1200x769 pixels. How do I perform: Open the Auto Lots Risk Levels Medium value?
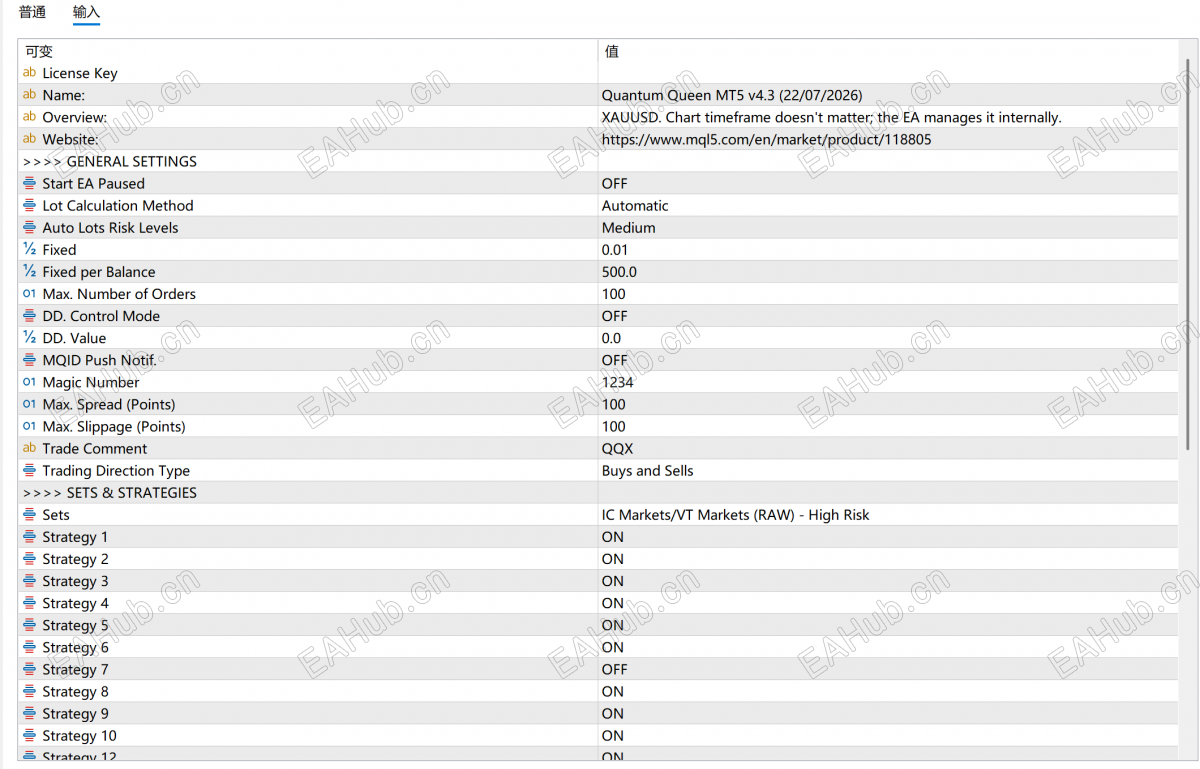click(888, 227)
